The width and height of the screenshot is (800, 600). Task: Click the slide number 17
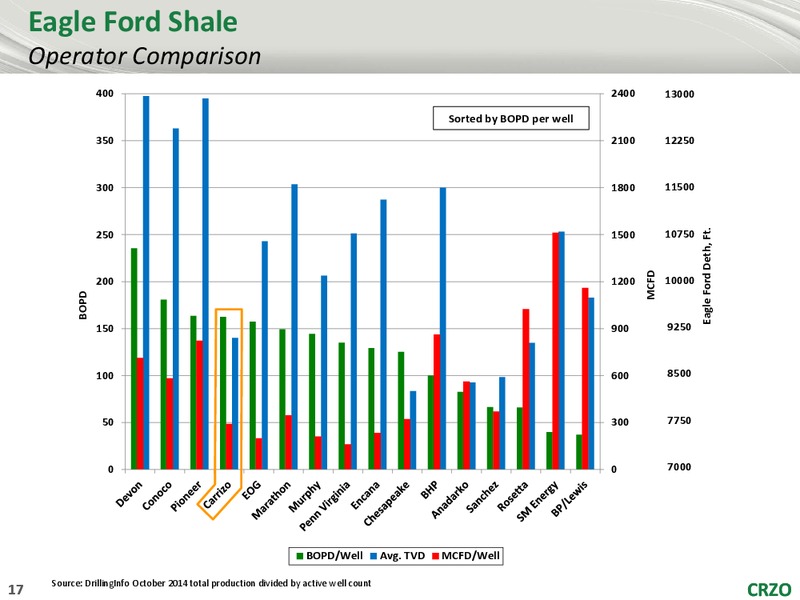coord(16,589)
